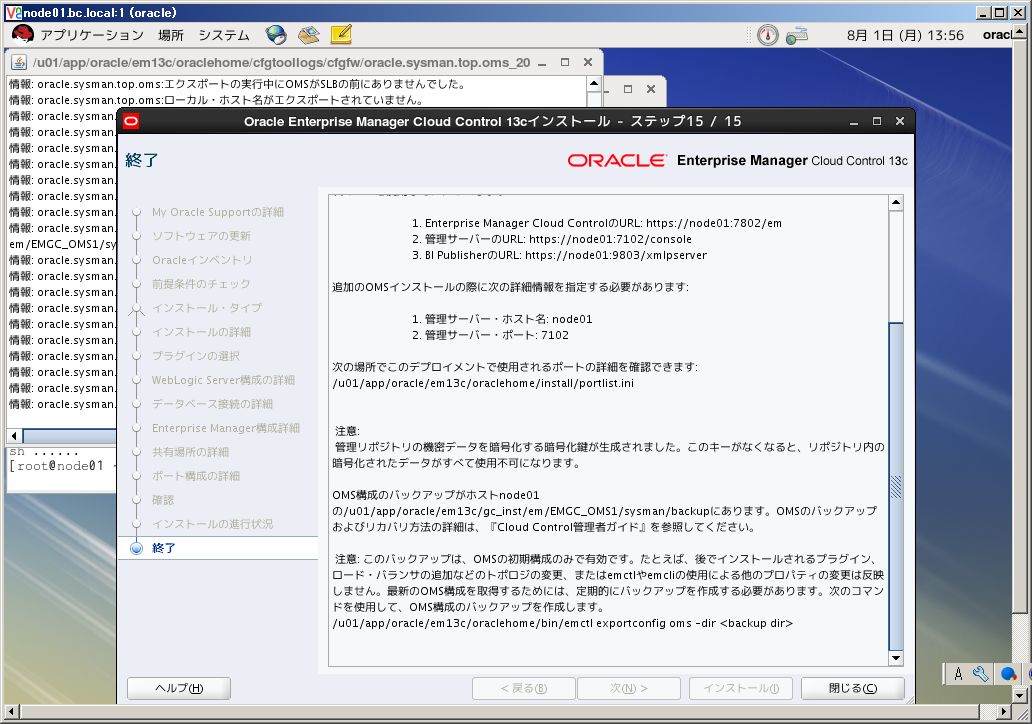The image size is (1032, 724).
Task: Close the cfgfw log window
Action: (588, 62)
